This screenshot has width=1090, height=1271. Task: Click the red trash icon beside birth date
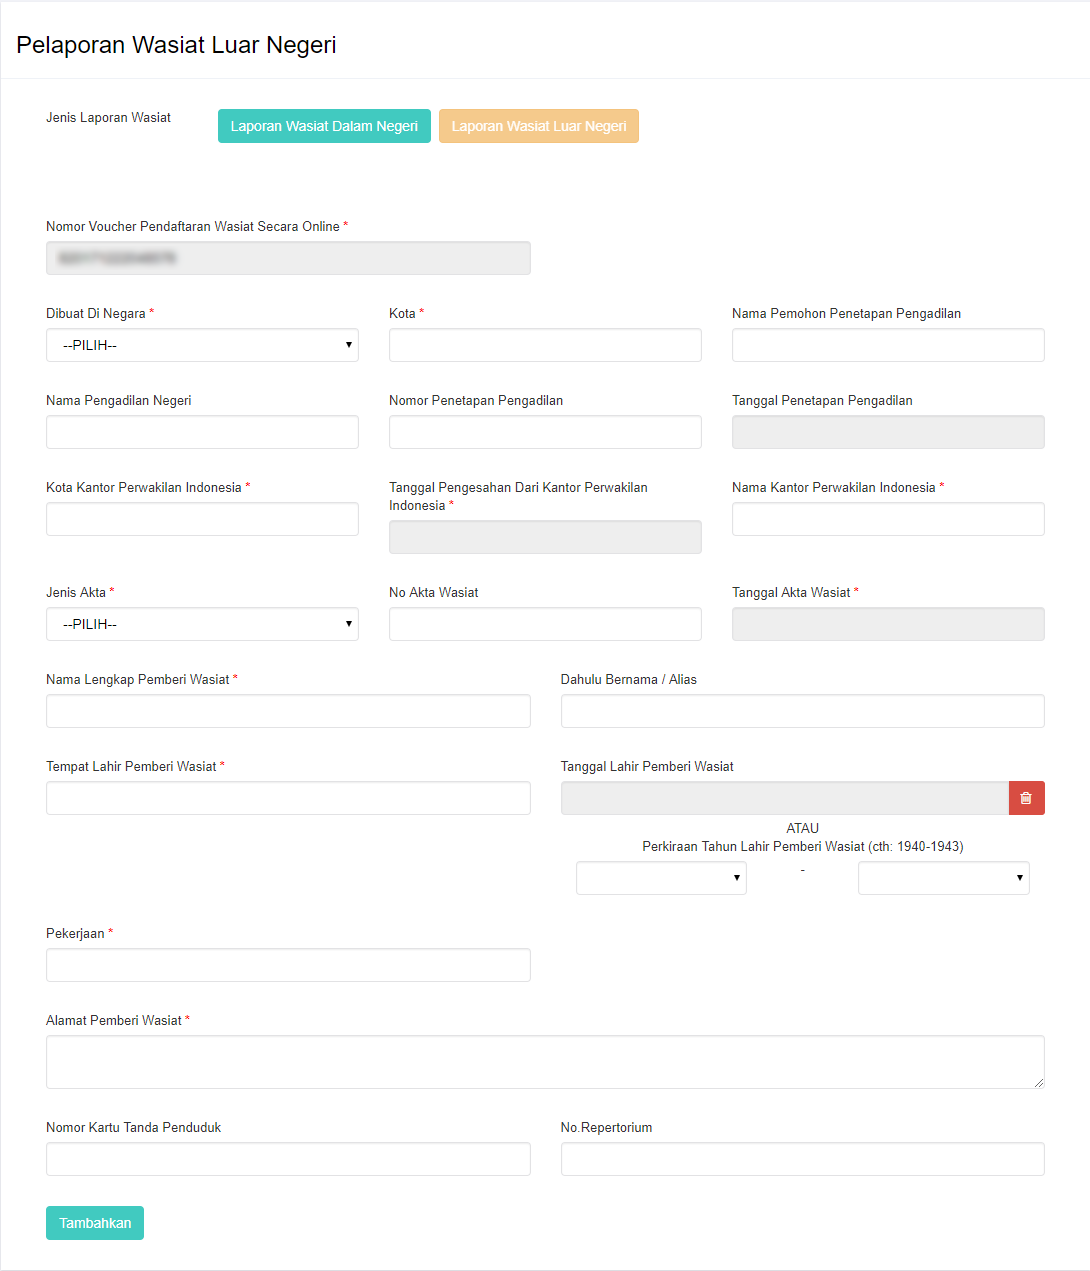click(1026, 798)
